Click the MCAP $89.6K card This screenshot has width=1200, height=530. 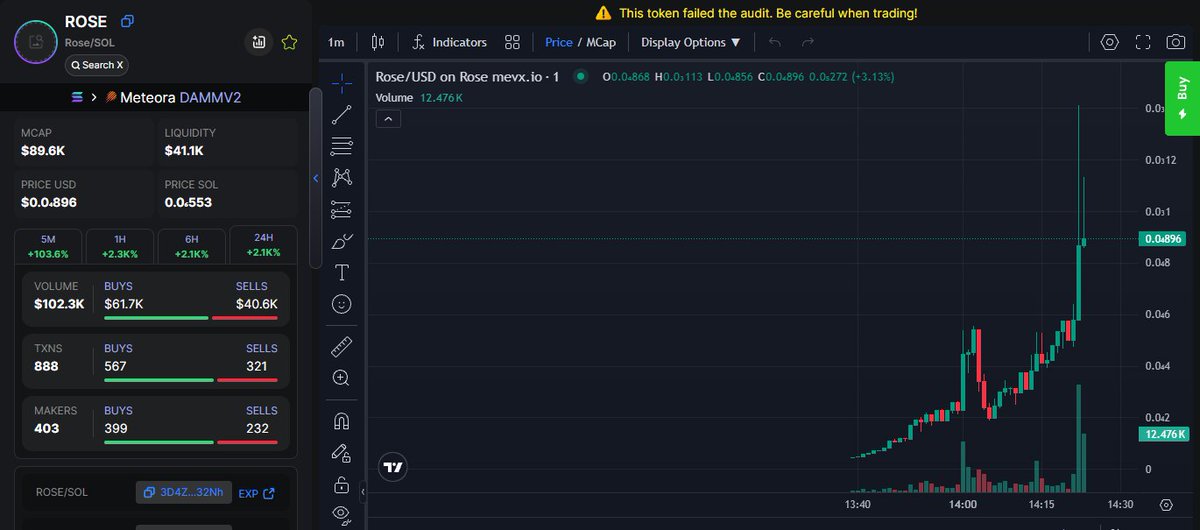click(83, 143)
